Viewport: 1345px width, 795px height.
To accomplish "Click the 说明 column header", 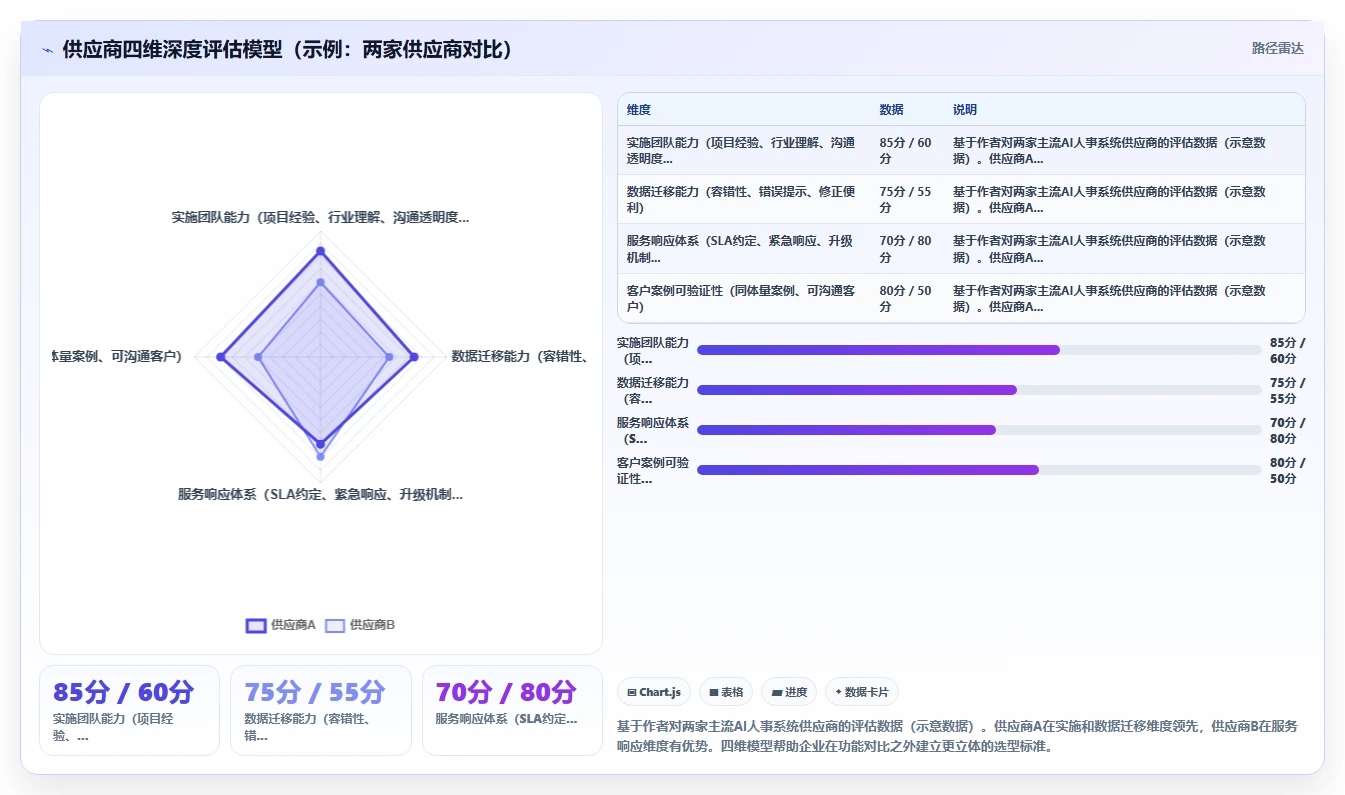I will pos(965,110).
